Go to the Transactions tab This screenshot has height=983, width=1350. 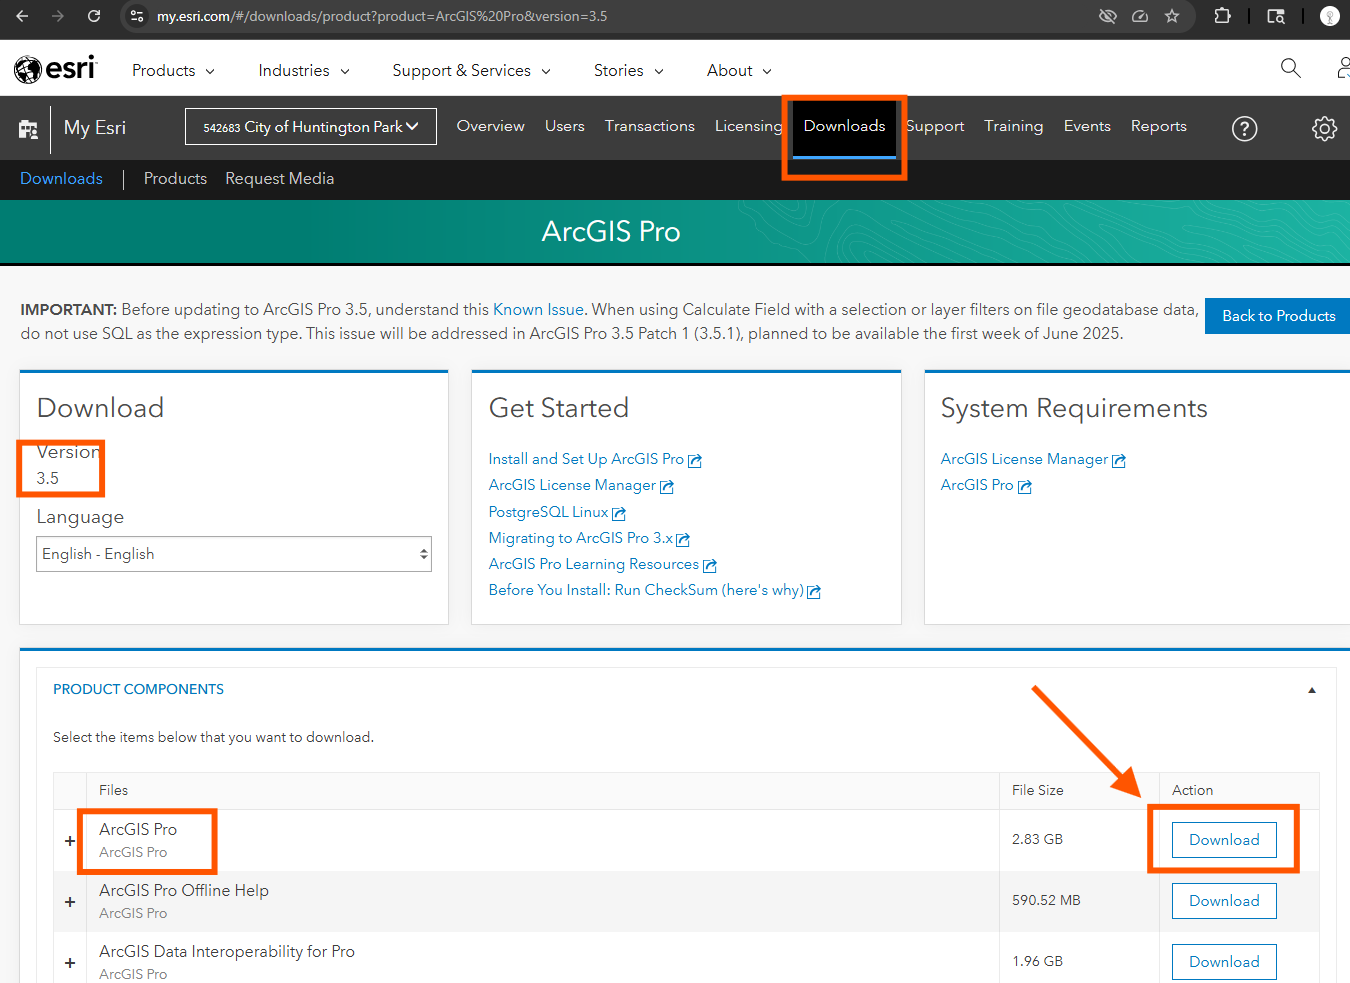(649, 126)
